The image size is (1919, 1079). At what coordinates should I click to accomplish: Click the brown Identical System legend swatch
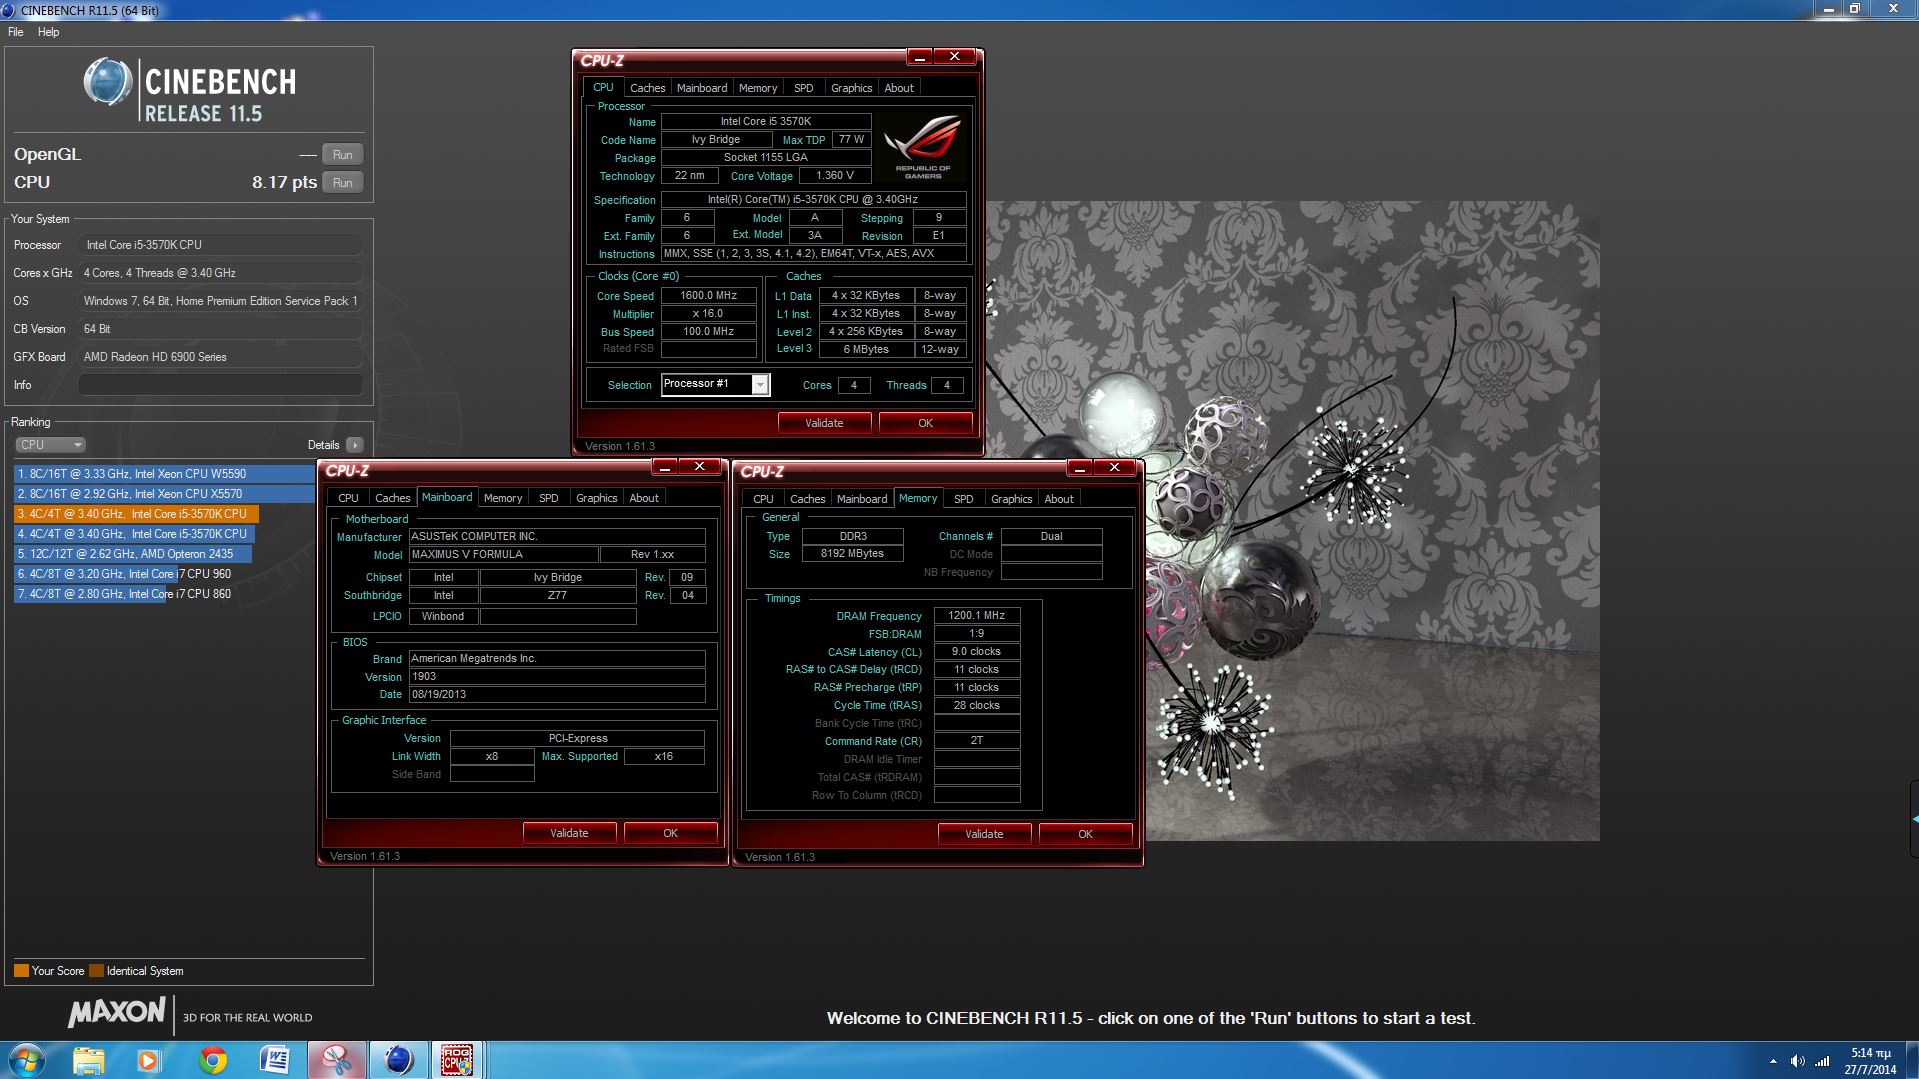[96, 971]
